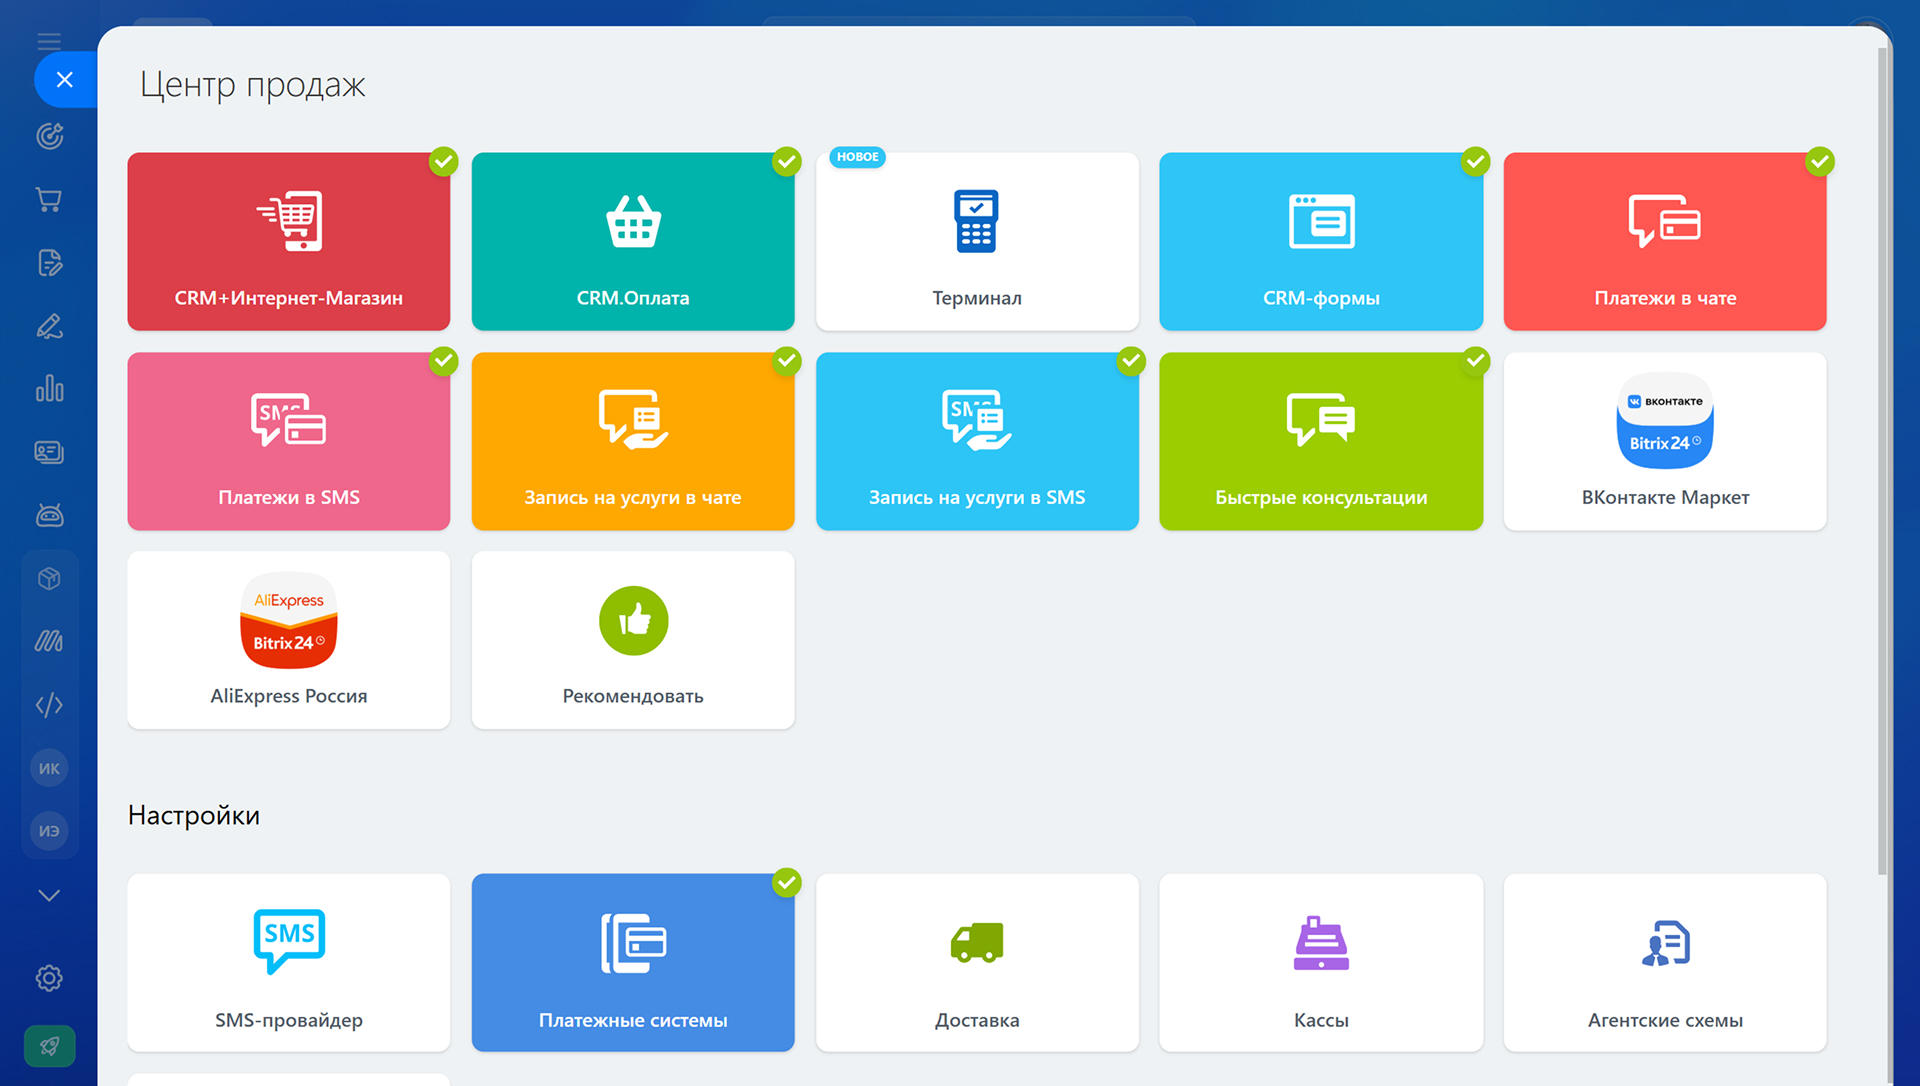The height and width of the screenshot is (1086, 1920).
Task: Click the ИК round avatar in sidebar
Action: tap(49, 768)
